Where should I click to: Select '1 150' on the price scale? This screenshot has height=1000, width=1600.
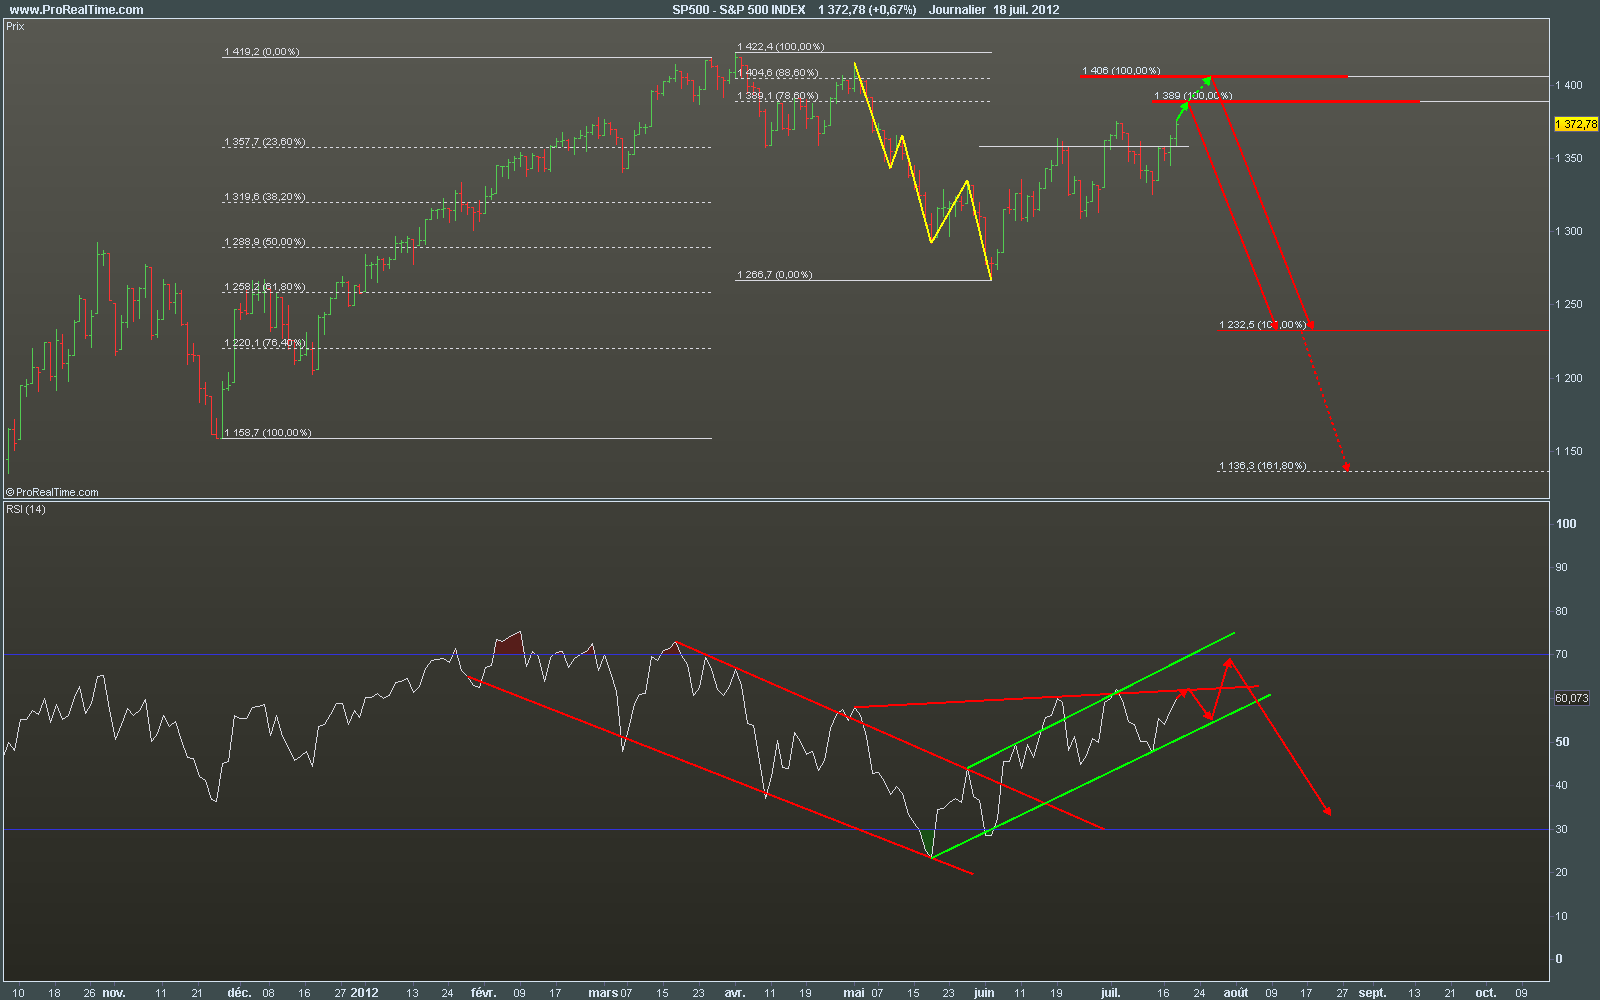point(1569,452)
